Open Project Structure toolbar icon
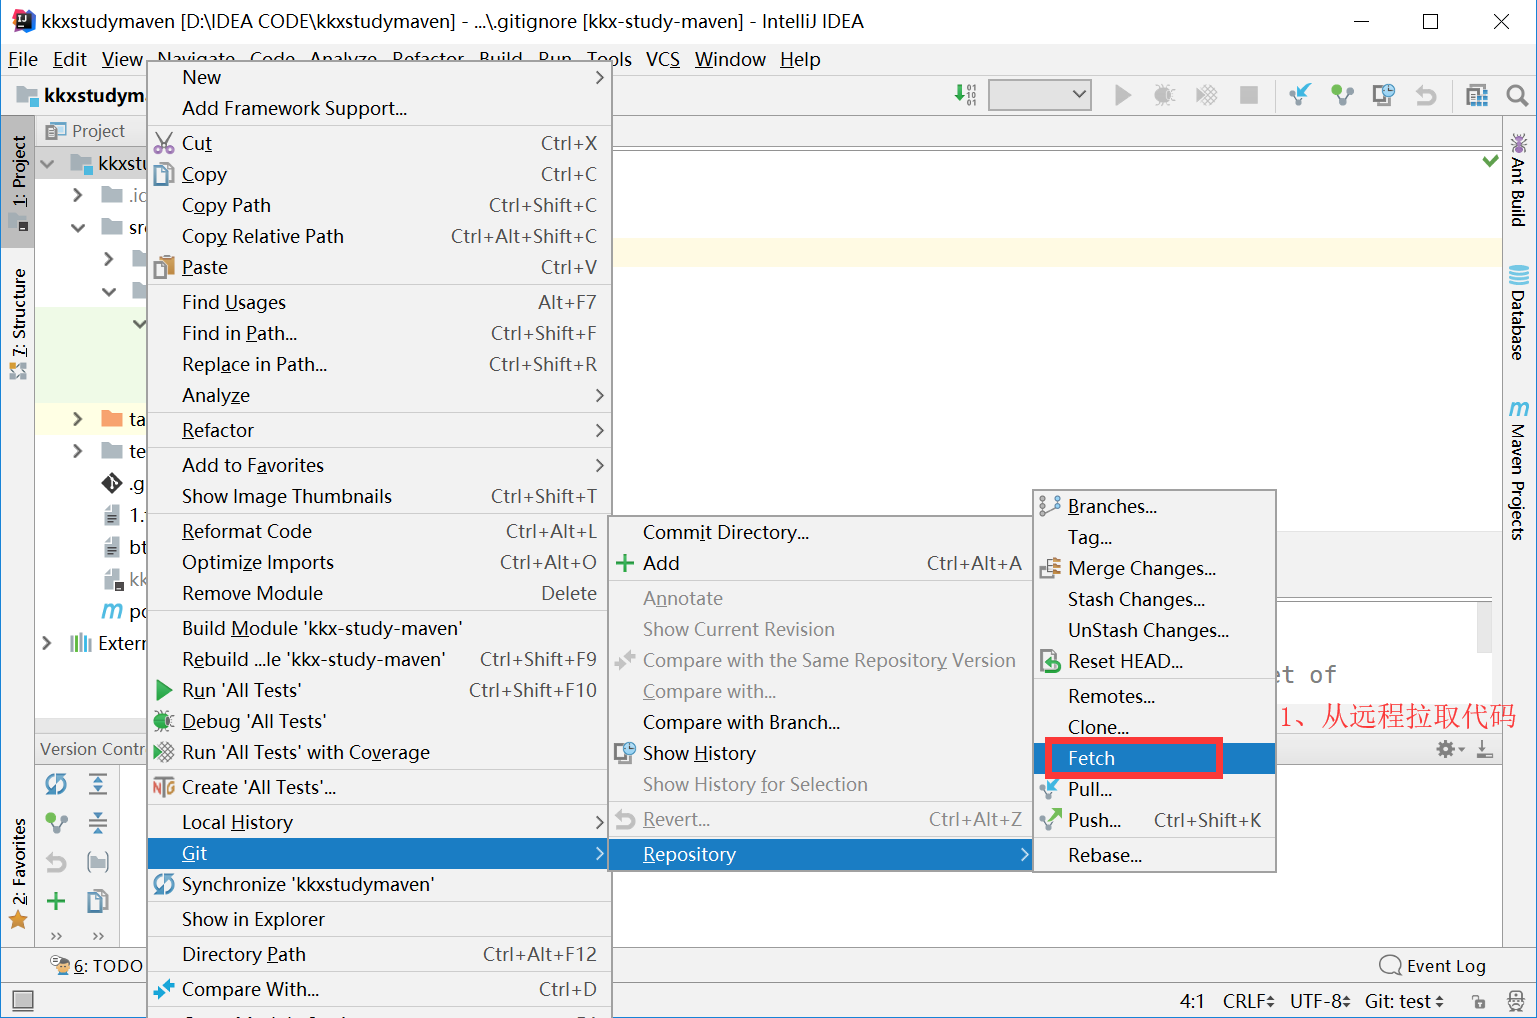Screen dimensions: 1537x1018 pos(1477,95)
